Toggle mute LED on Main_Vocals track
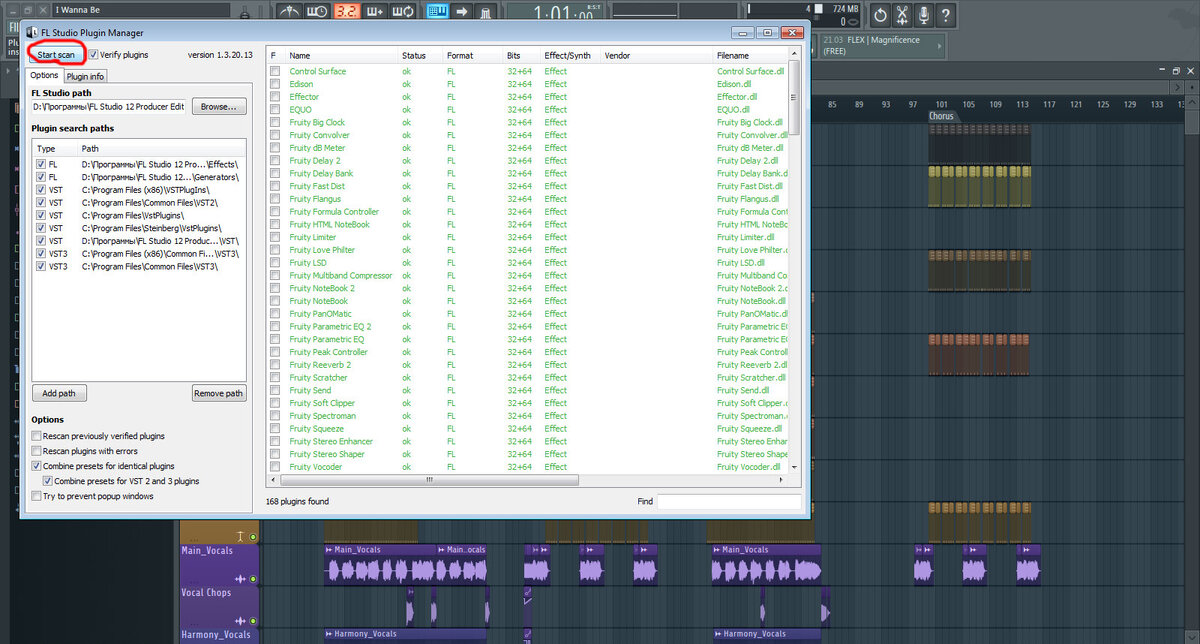Image resolution: width=1200 pixels, height=644 pixels. 253,579
